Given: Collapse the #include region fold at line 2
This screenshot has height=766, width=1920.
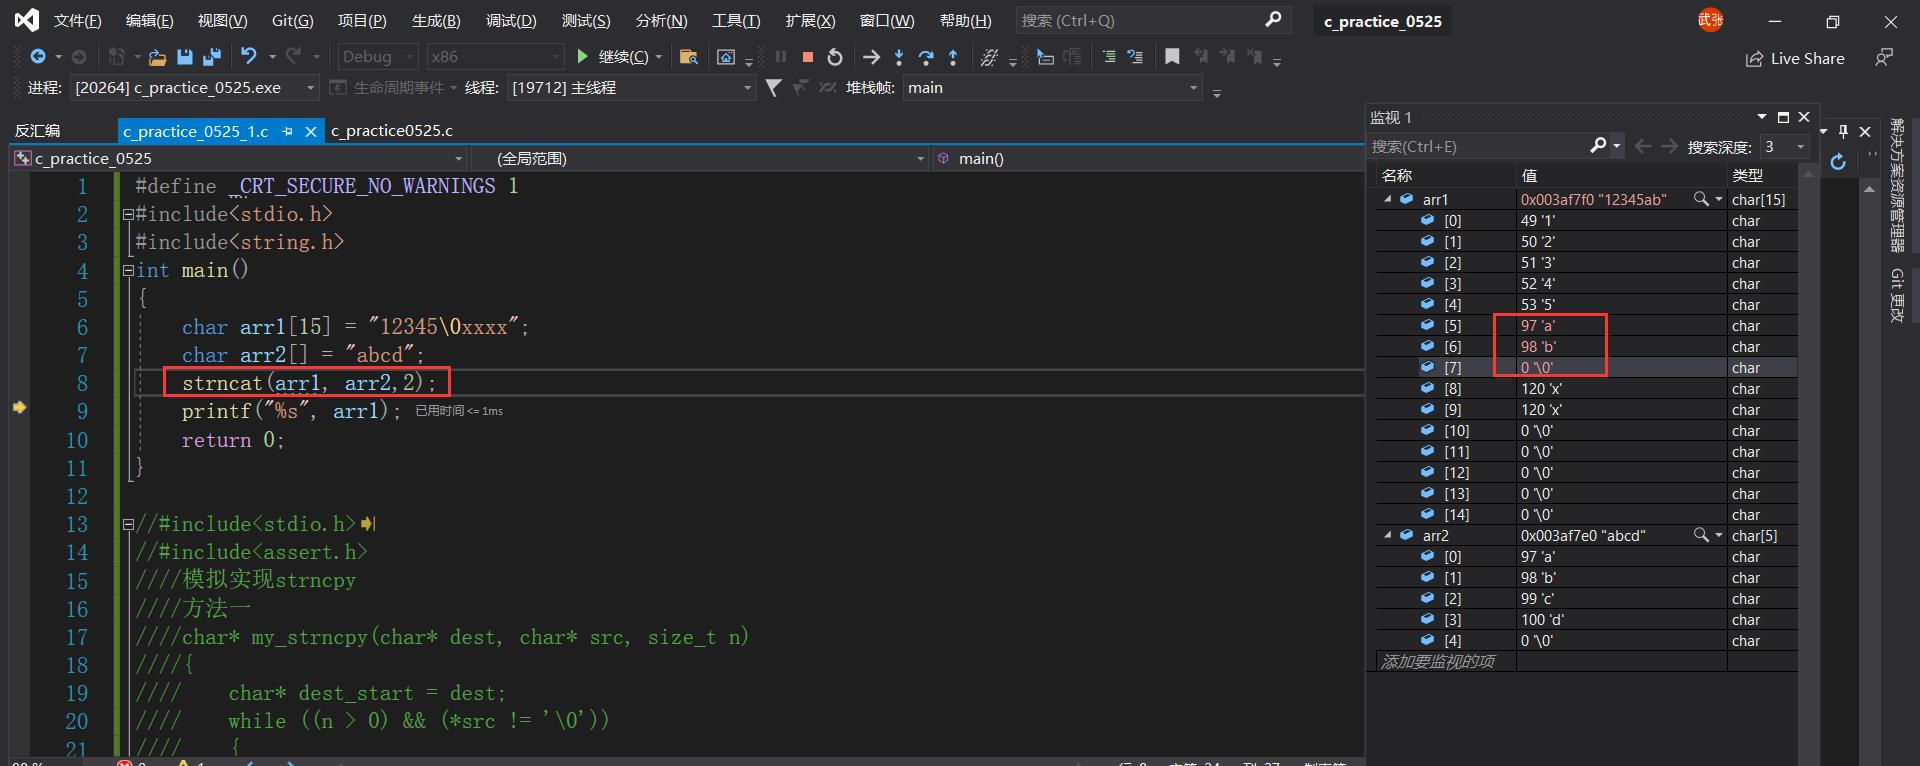Looking at the screenshot, I should 128,214.
